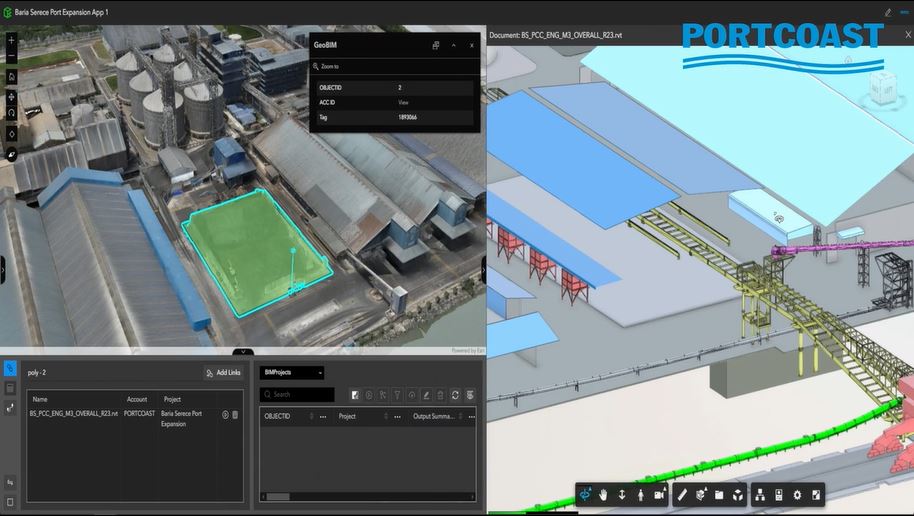The height and width of the screenshot is (516, 914).
Task: Click the table edit pencil icon
Action: click(x=426, y=395)
